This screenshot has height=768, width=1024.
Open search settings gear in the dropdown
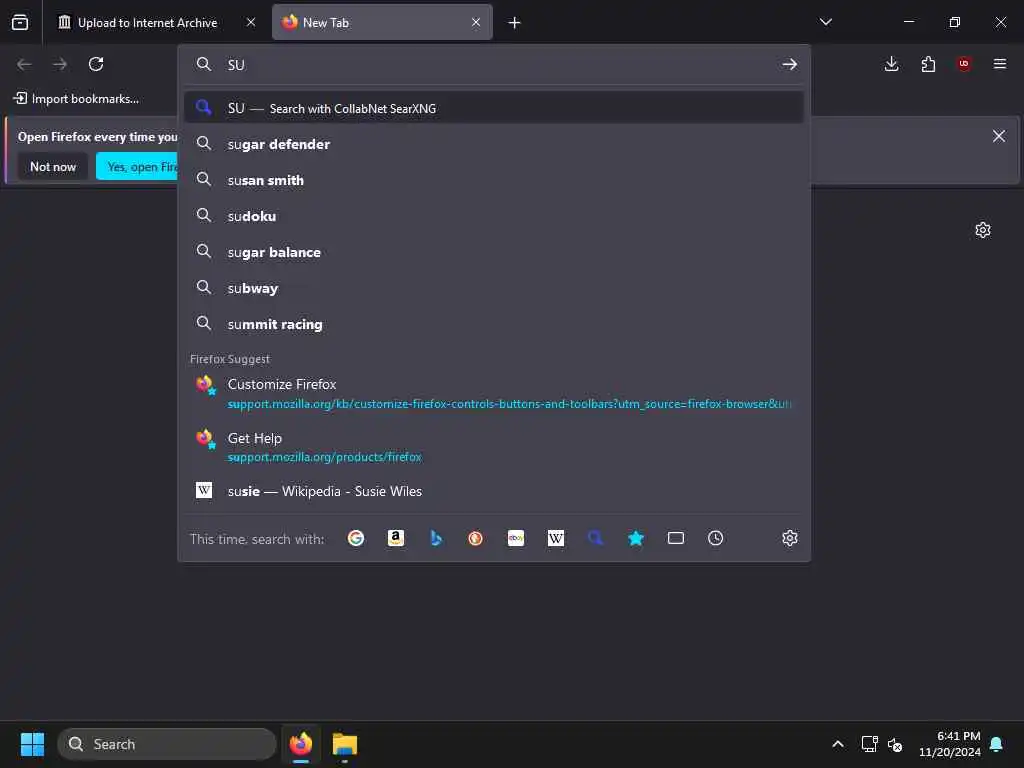click(790, 538)
